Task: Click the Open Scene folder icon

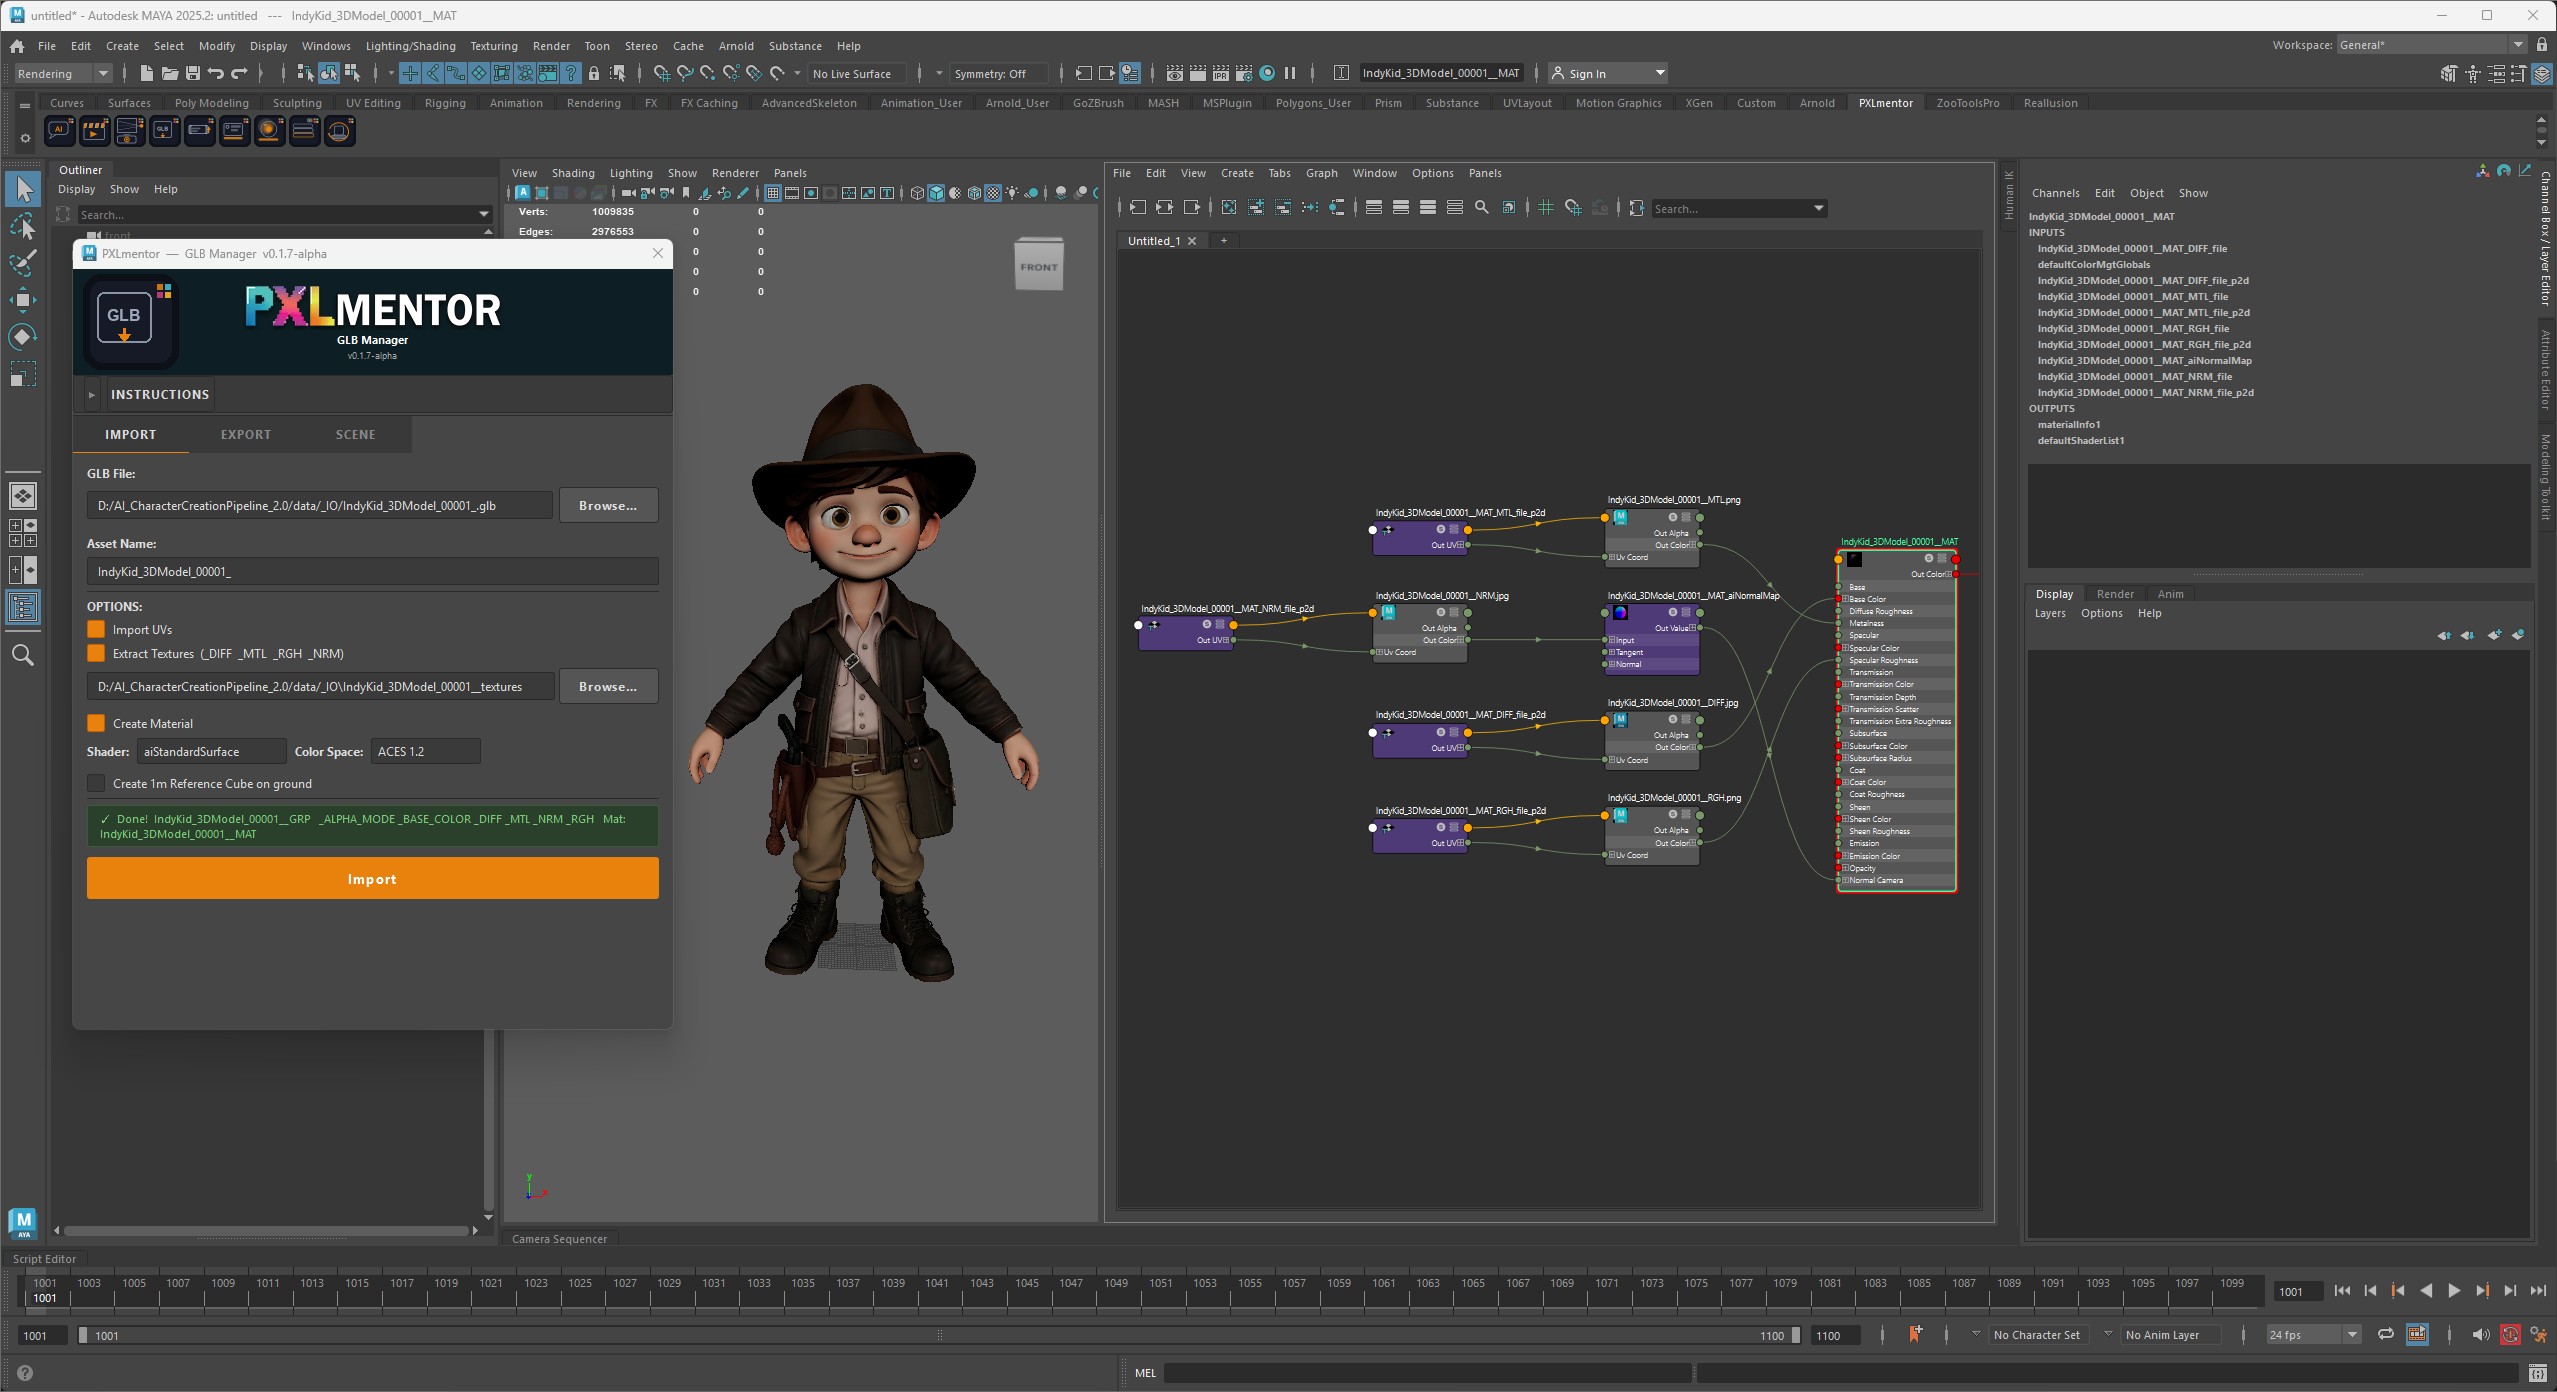Action: (x=169, y=73)
